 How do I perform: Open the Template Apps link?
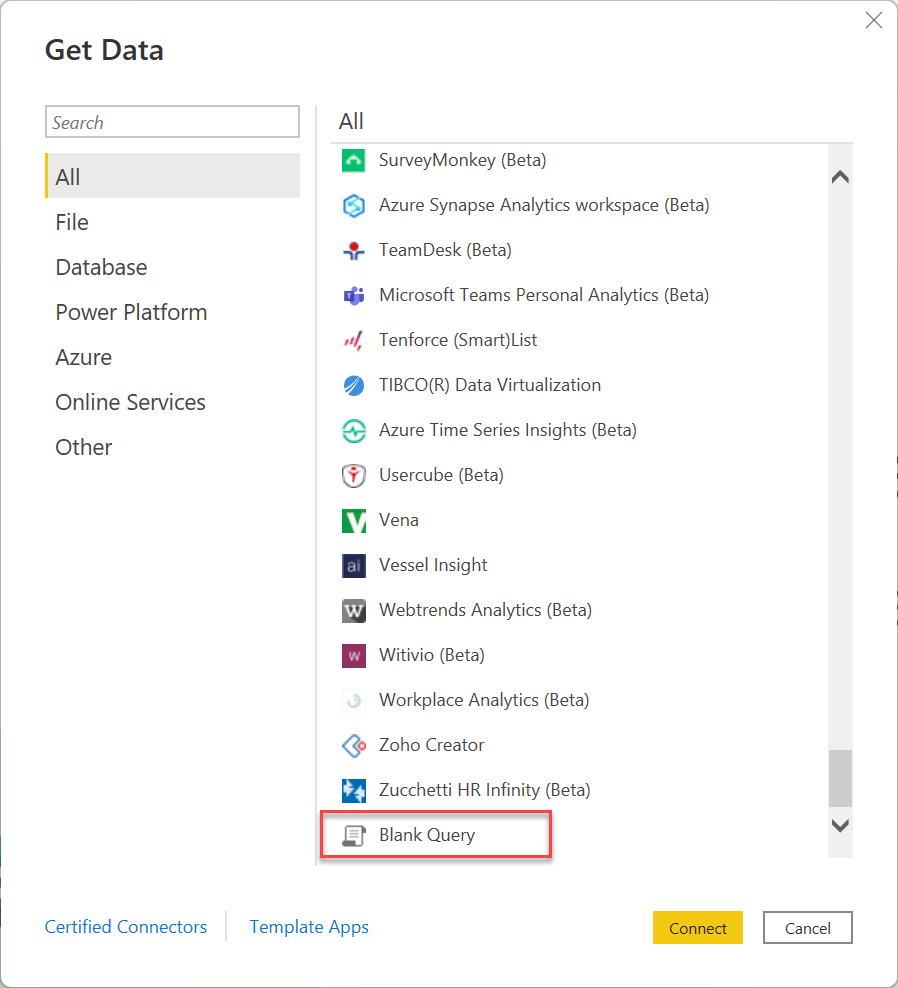(x=309, y=927)
